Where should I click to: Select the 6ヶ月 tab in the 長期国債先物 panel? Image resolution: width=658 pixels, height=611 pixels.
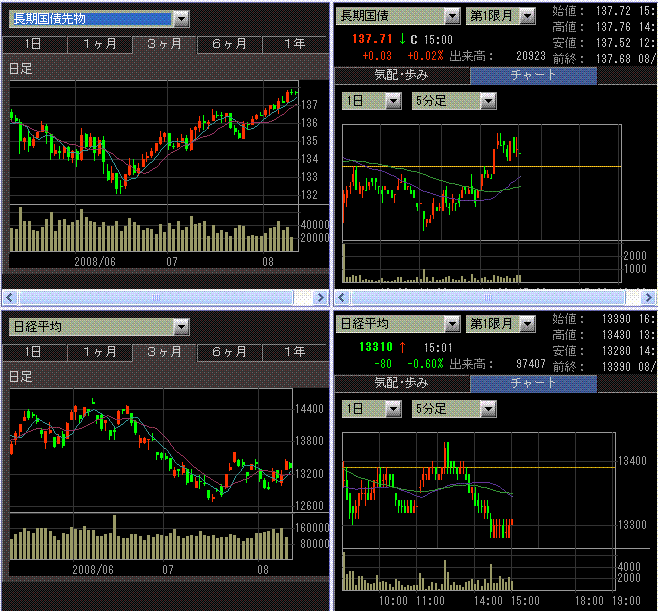tap(230, 44)
